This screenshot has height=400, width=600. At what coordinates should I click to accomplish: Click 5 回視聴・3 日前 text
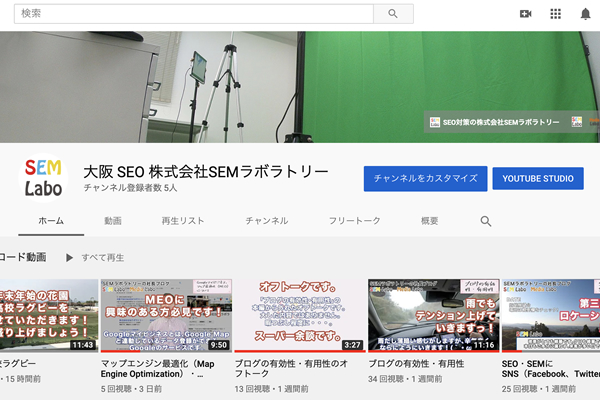pyautogui.click(x=131, y=389)
